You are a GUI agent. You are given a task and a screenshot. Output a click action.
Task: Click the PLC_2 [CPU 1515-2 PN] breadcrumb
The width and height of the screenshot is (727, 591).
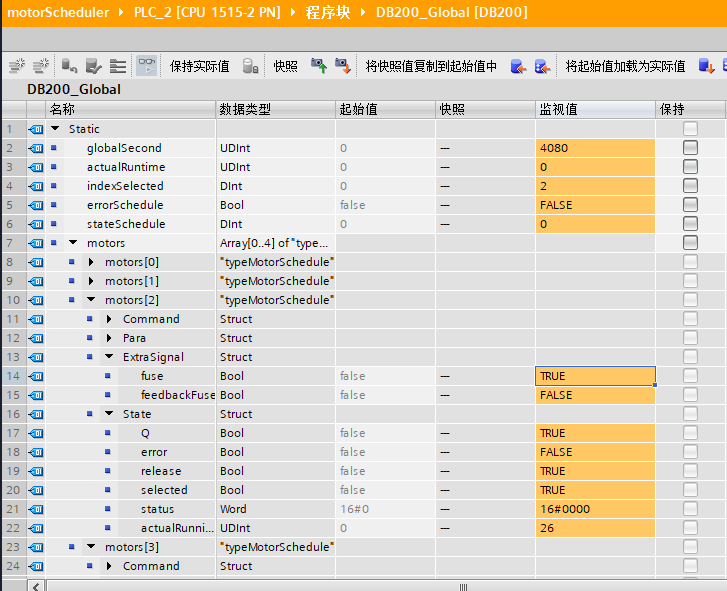point(207,13)
